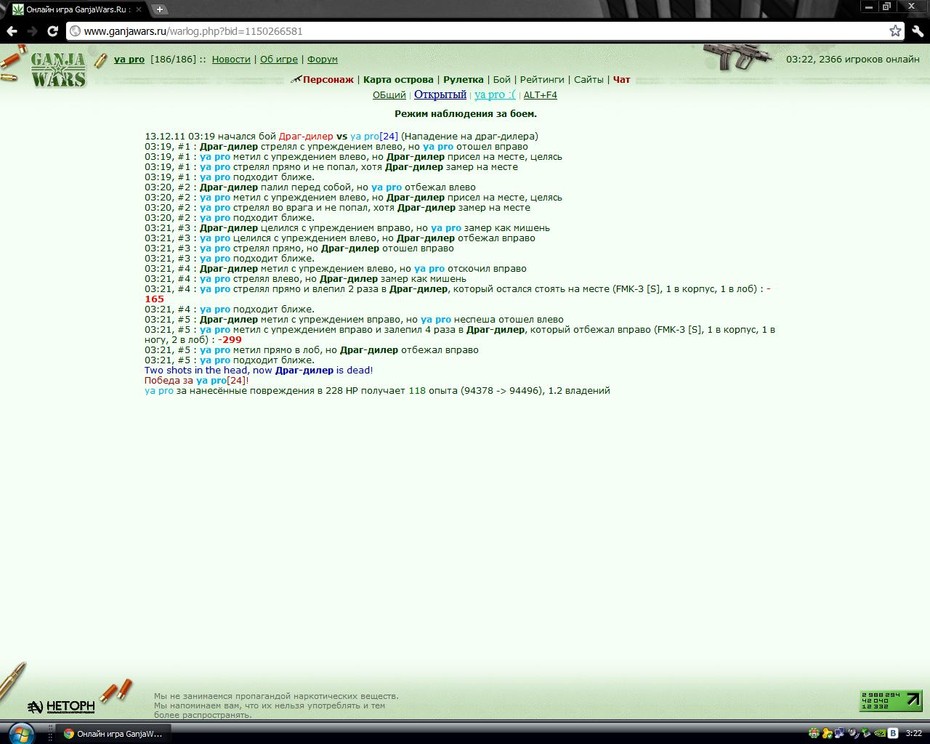
Task: Open the 'ya pro :(' channel link
Action: point(495,95)
